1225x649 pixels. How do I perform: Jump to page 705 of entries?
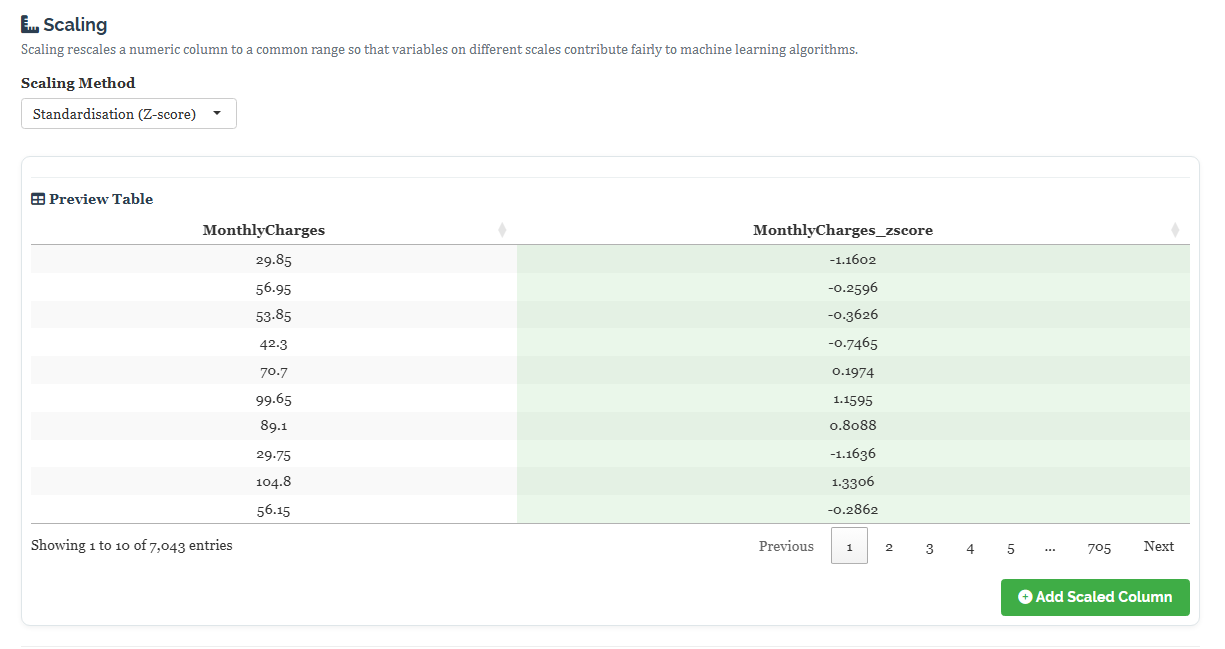click(1099, 546)
